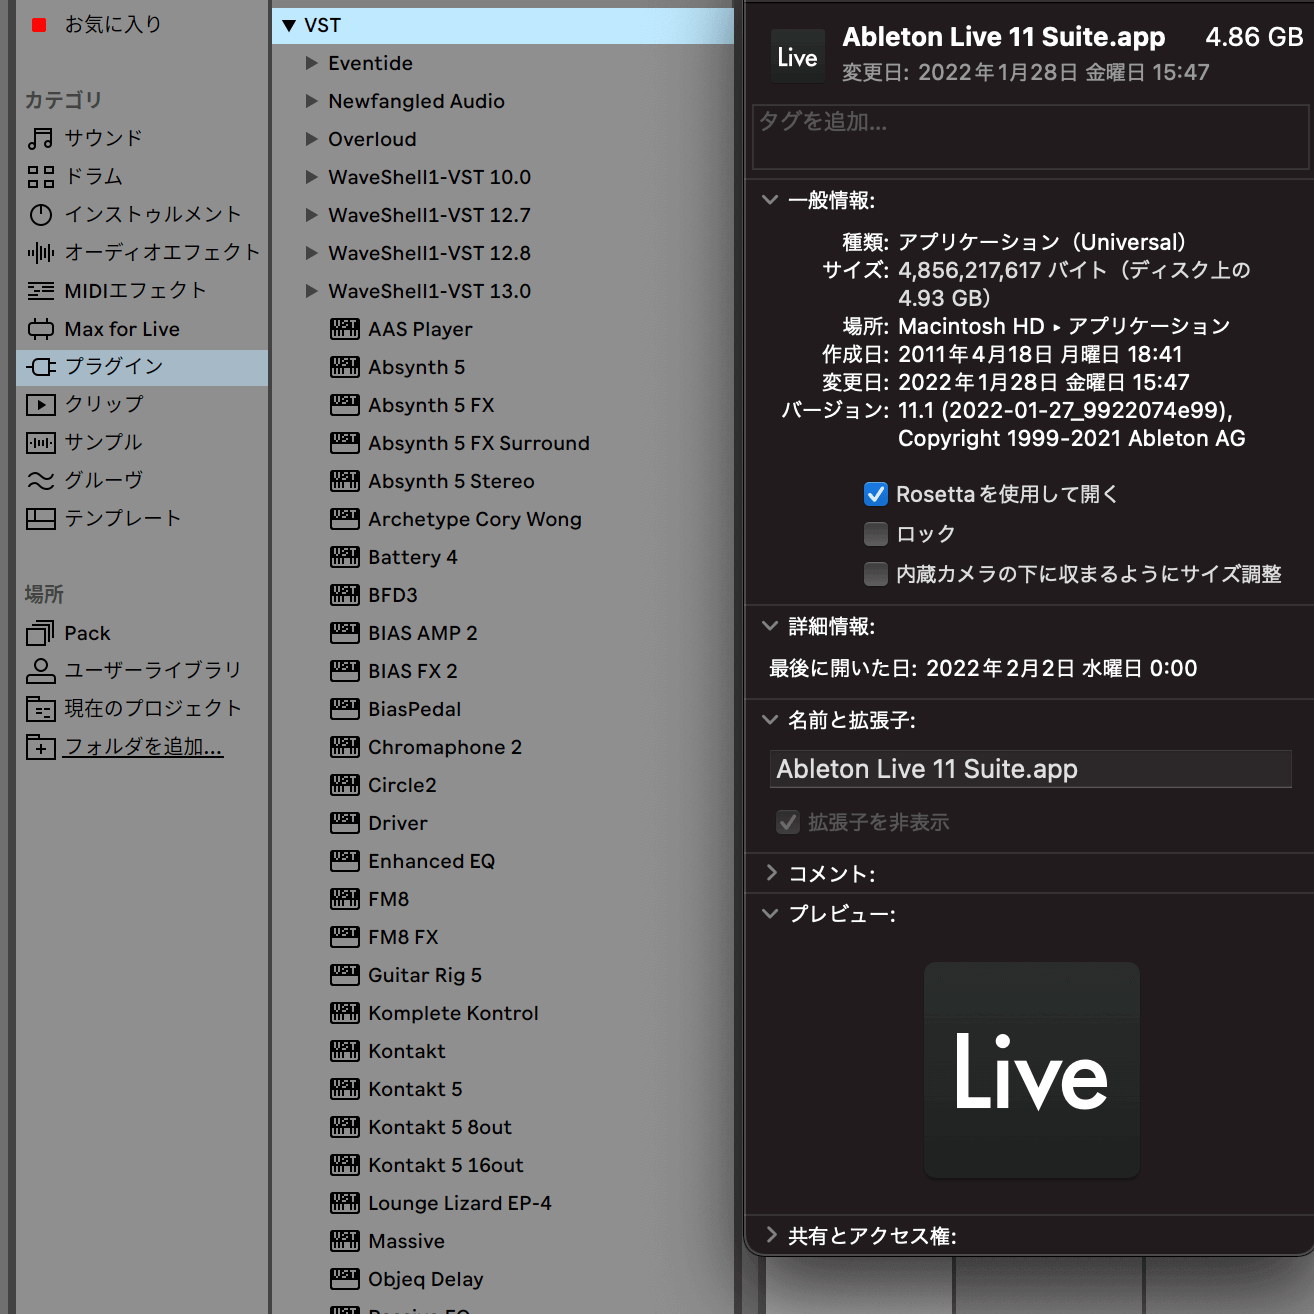Expand the Newfangled Audio folder
Image resolution: width=1314 pixels, height=1314 pixels.
pyautogui.click(x=311, y=101)
